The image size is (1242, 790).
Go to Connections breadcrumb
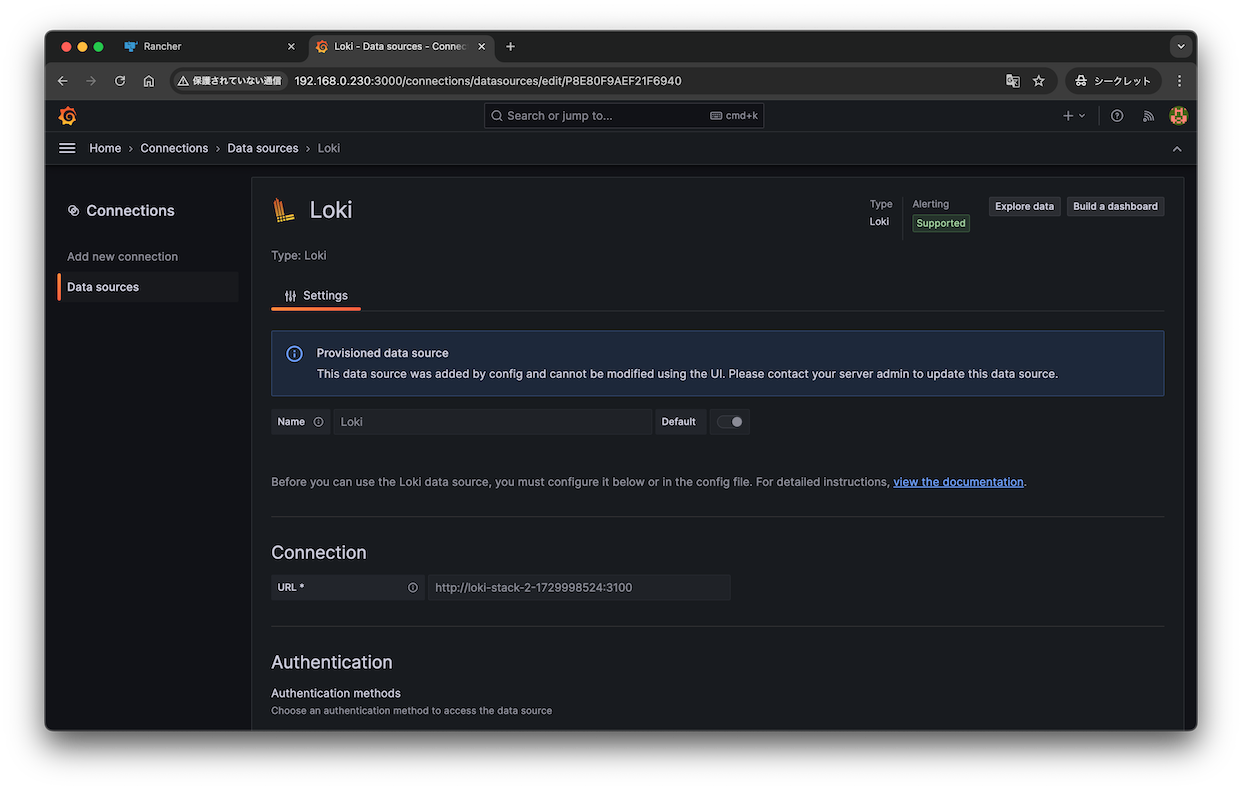(174, 148)
